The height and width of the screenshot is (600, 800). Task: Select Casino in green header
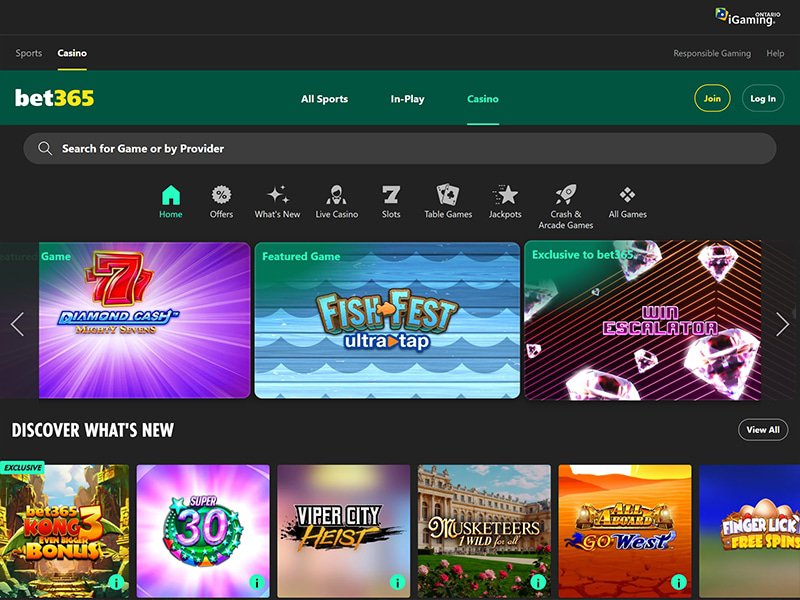pyautogui.click(x=483, y=99)
